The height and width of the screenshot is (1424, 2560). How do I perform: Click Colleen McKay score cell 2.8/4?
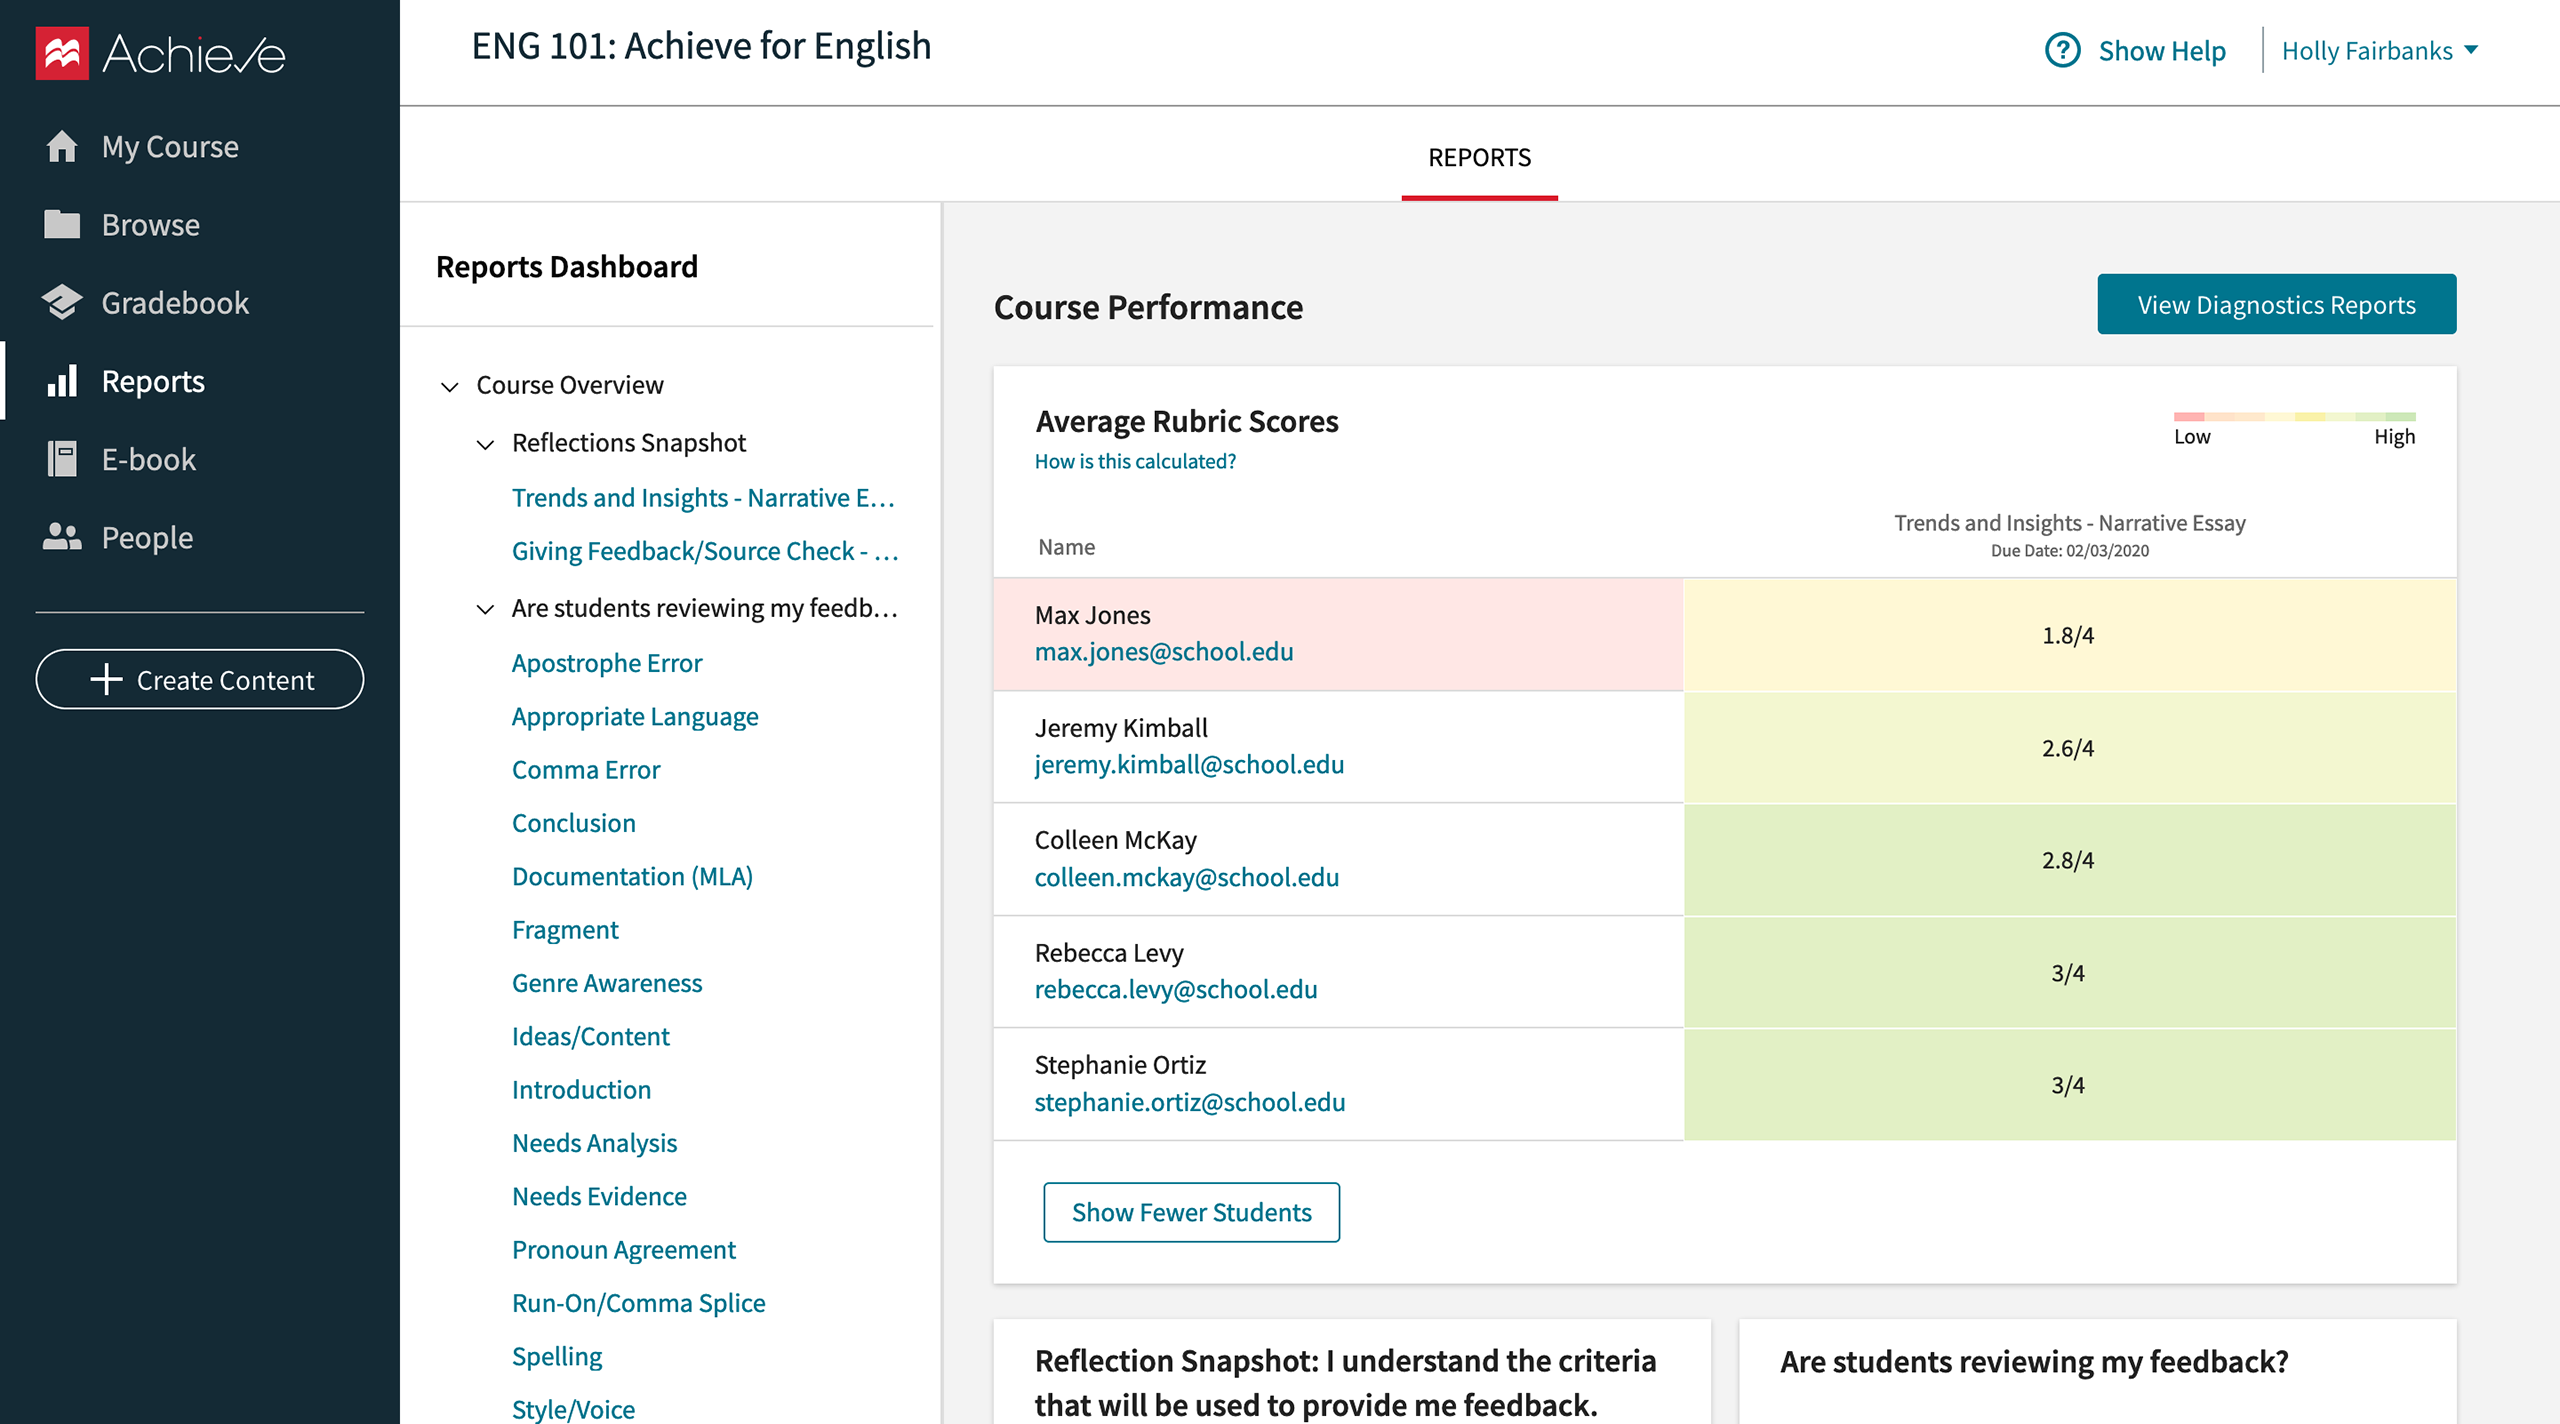coord(2069,860)
